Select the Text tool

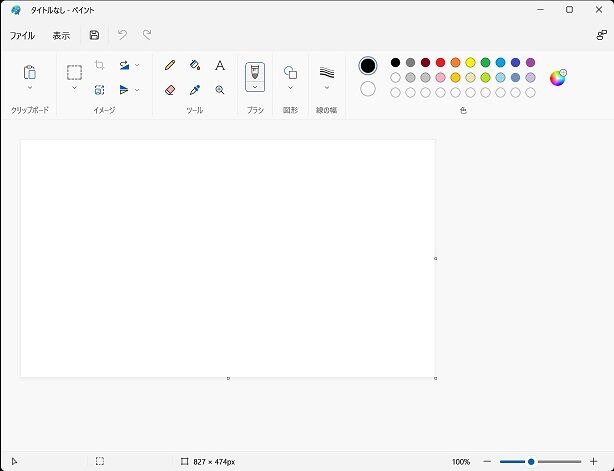tap(220, 65)
